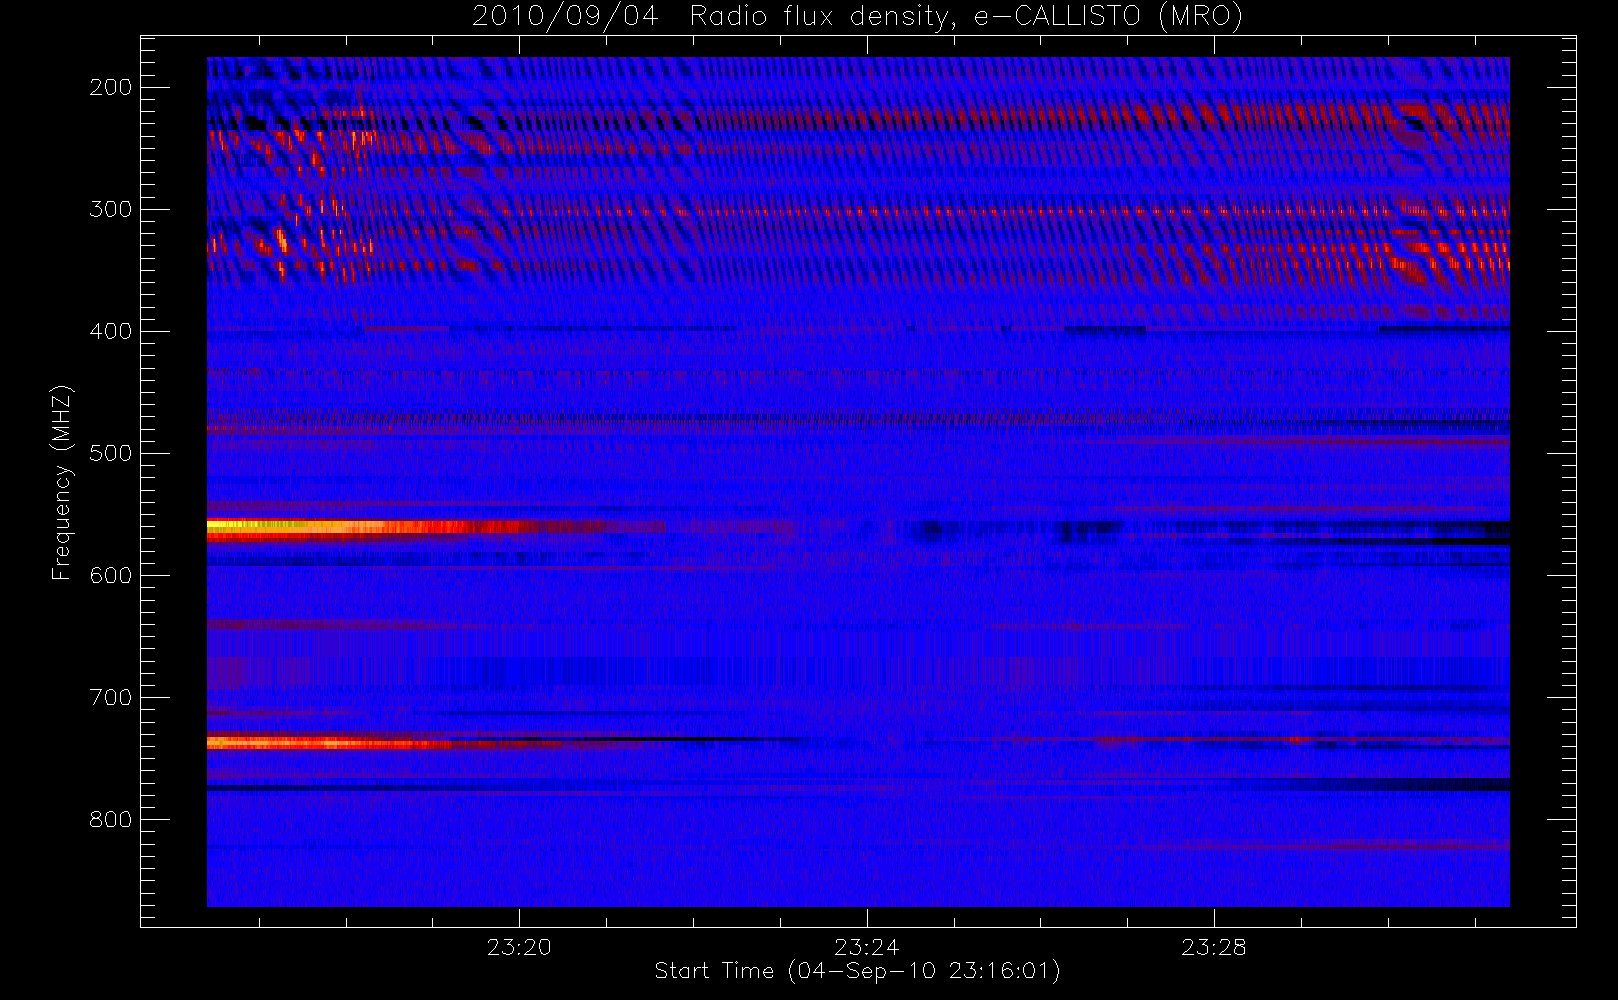Screen dimensions: 1618x1000
Task: Click the bright yellow emission band near 735 MHz
Action: pos(330,743)
